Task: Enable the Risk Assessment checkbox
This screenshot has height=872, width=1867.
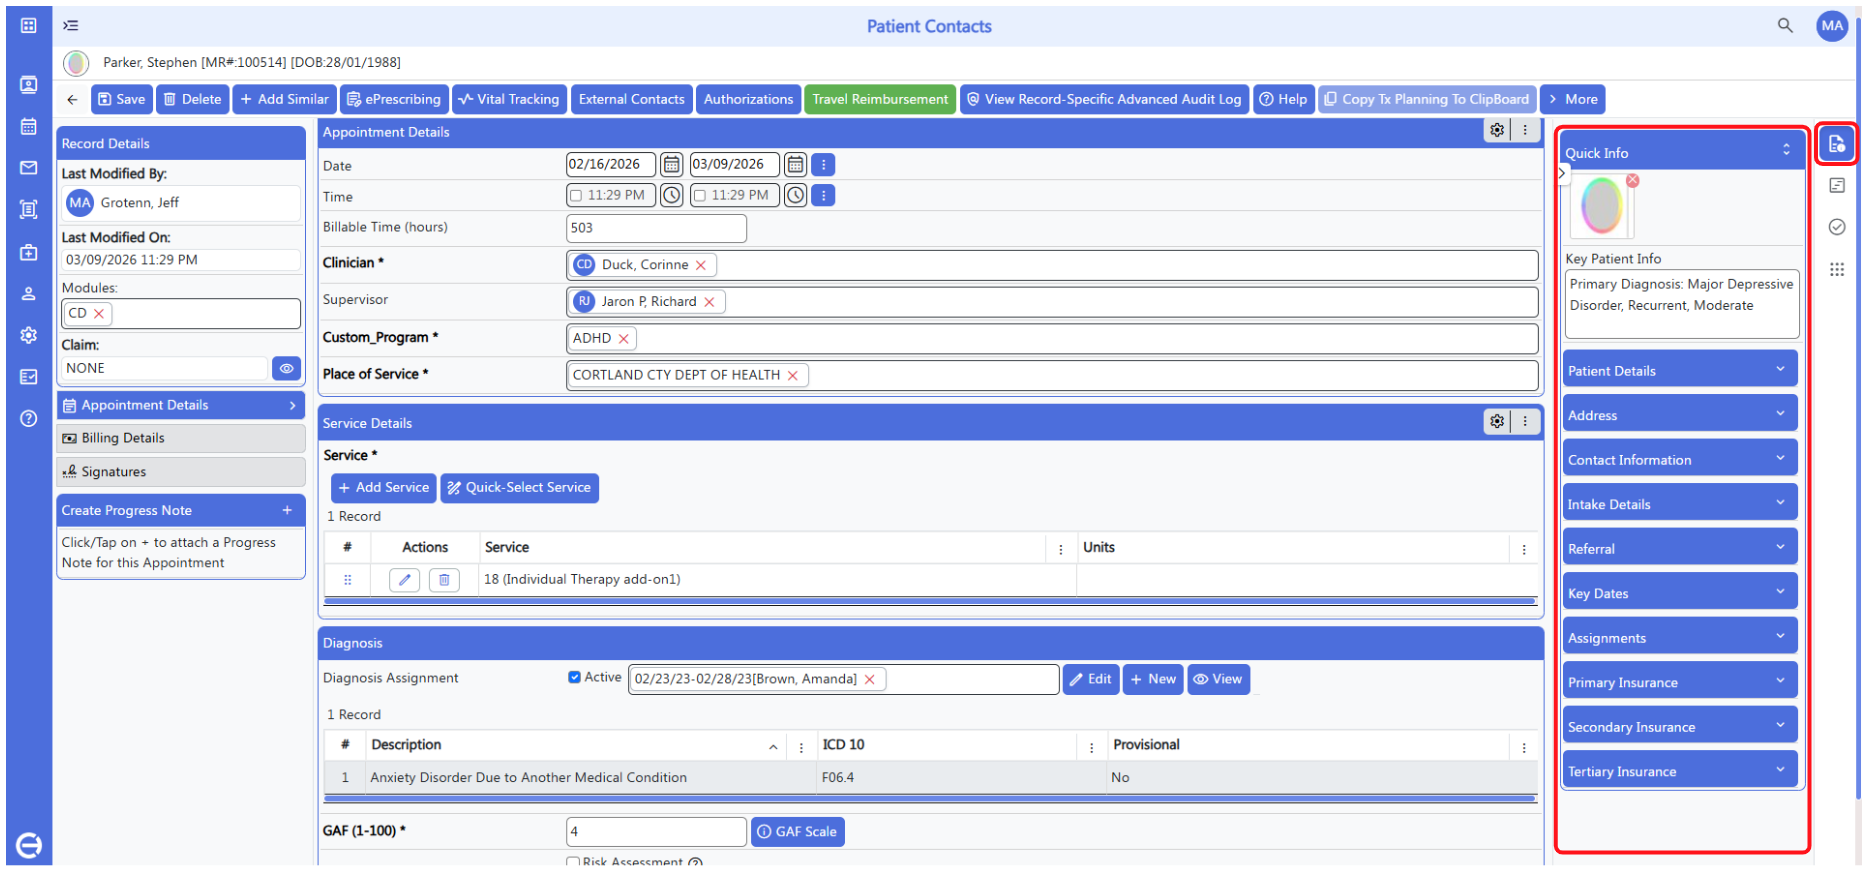Action: pyautogui.click(x=573, y=861)
